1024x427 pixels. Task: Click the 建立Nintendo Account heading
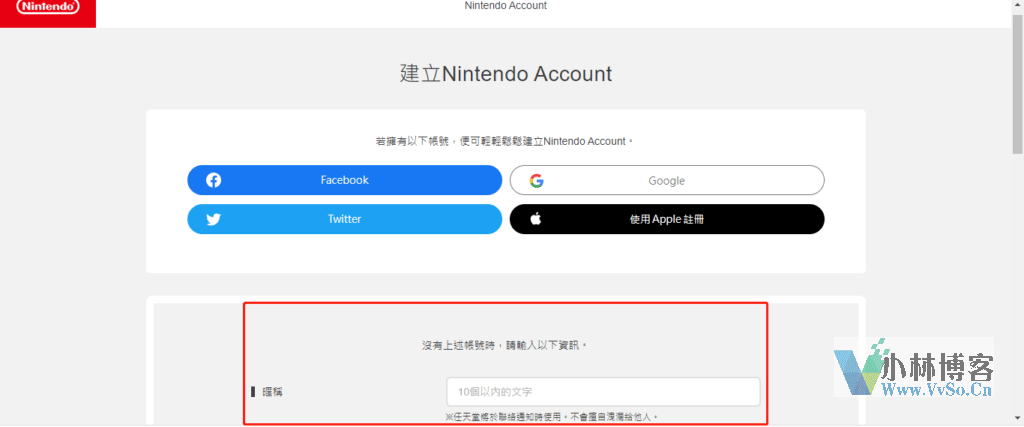pyautogui.click(x=506, y=74)
